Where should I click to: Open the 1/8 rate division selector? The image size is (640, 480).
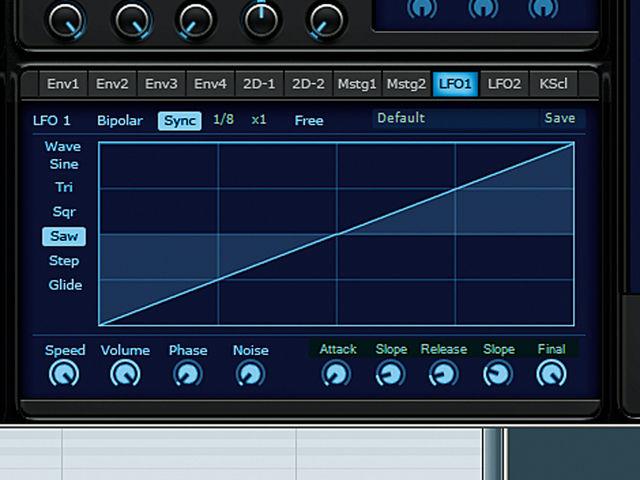tap(224, 120)
